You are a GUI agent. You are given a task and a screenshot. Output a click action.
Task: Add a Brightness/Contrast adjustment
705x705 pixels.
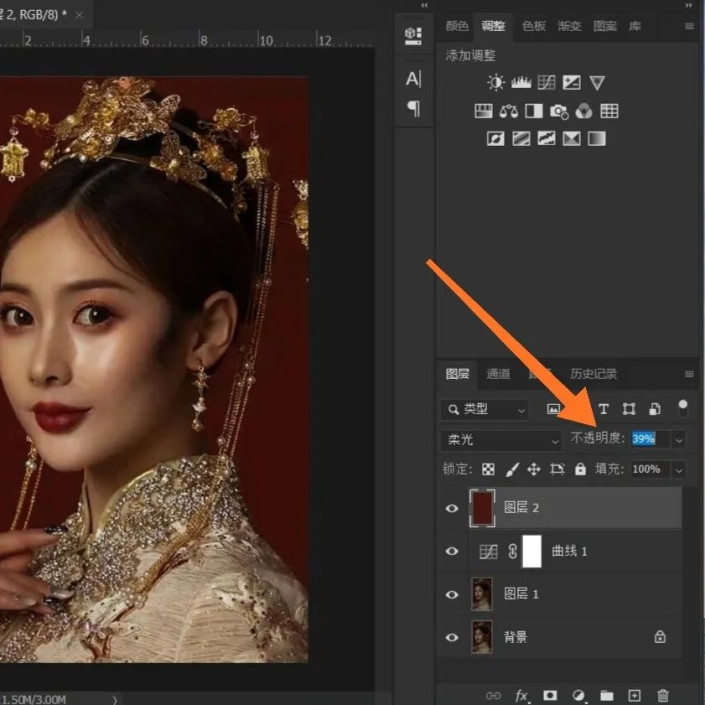pos(495,83)
